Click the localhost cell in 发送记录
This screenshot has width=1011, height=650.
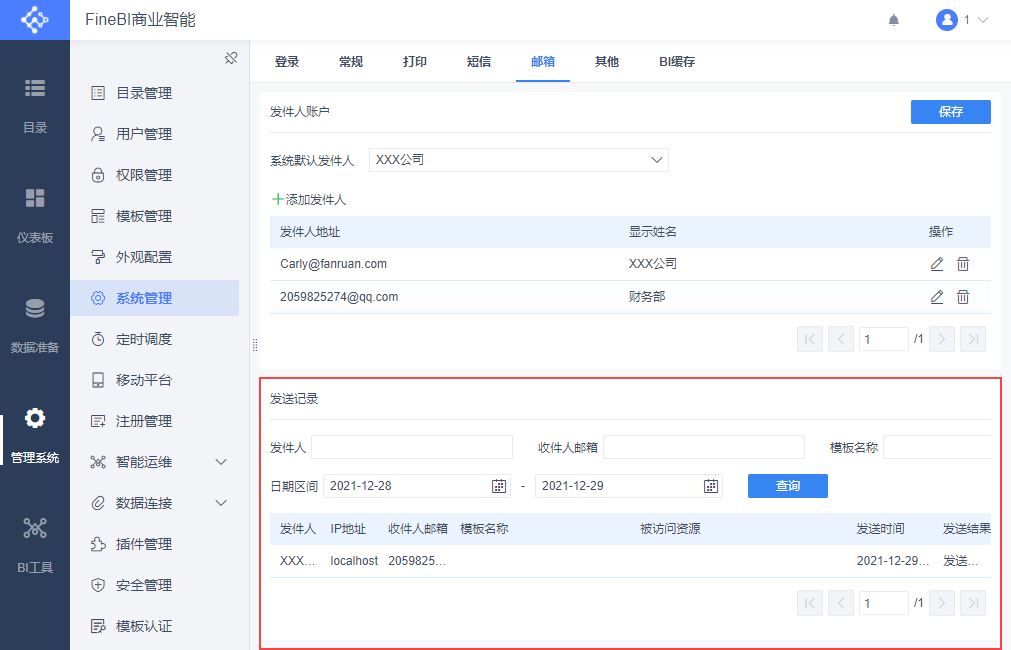(354, 561)
